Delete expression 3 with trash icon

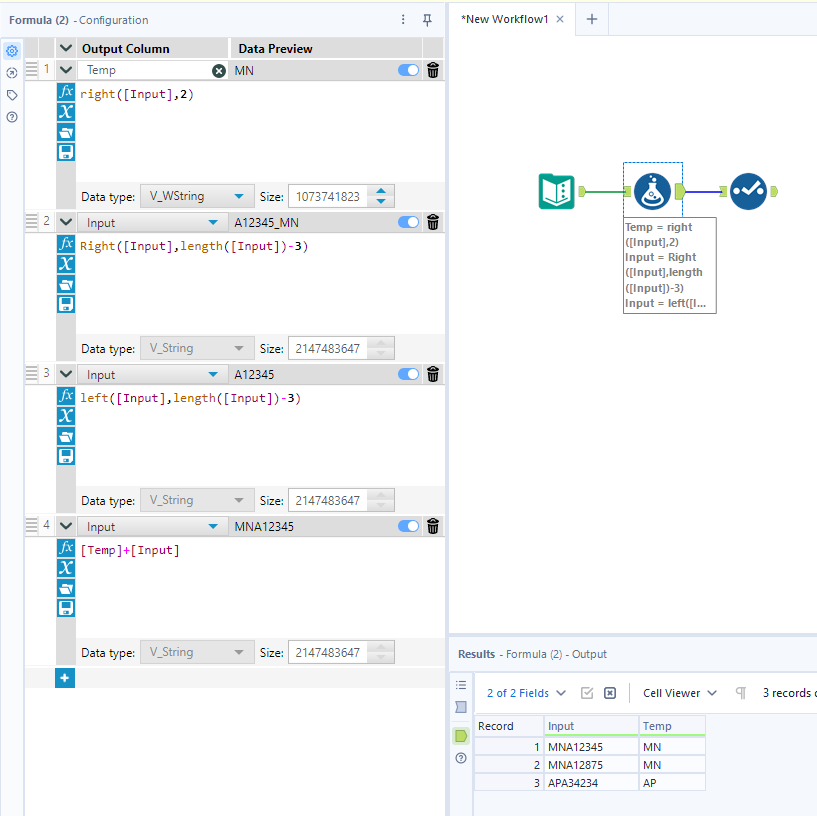(432, 374)
